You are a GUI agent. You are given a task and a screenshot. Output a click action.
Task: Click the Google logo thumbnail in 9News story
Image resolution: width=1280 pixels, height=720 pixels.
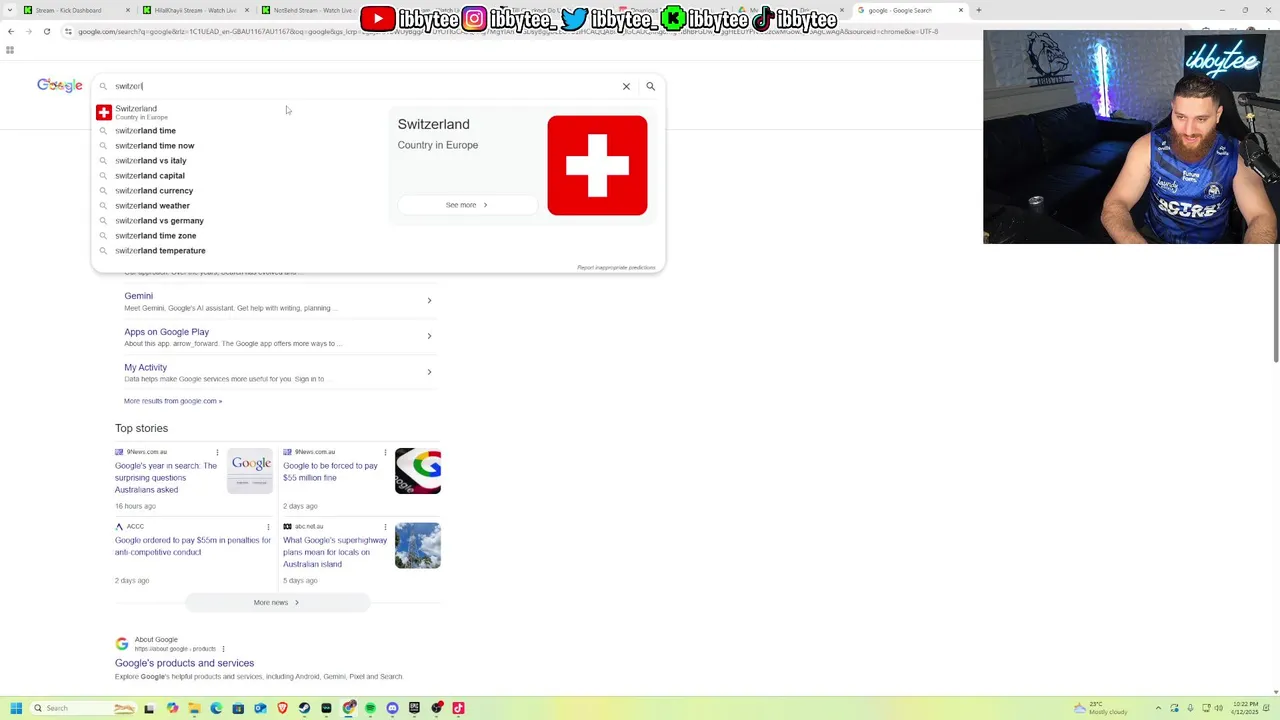250,471
